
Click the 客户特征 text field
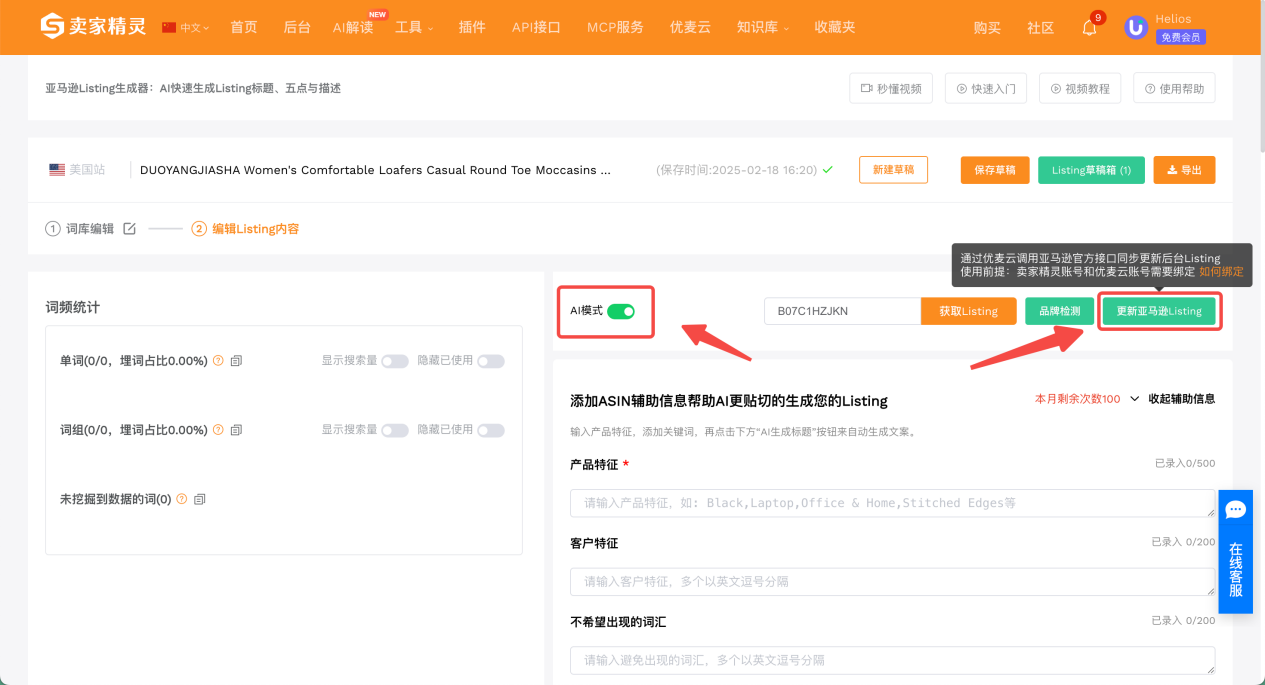point(892,581)
